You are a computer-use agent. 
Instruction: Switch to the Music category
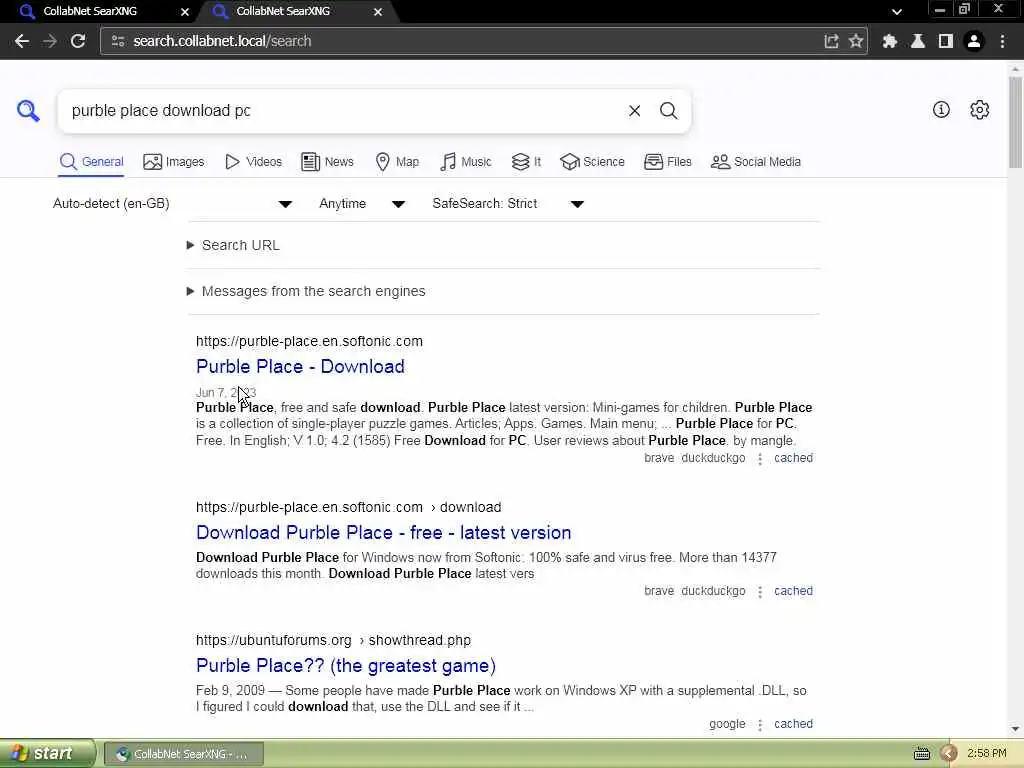tap(466, 162)
